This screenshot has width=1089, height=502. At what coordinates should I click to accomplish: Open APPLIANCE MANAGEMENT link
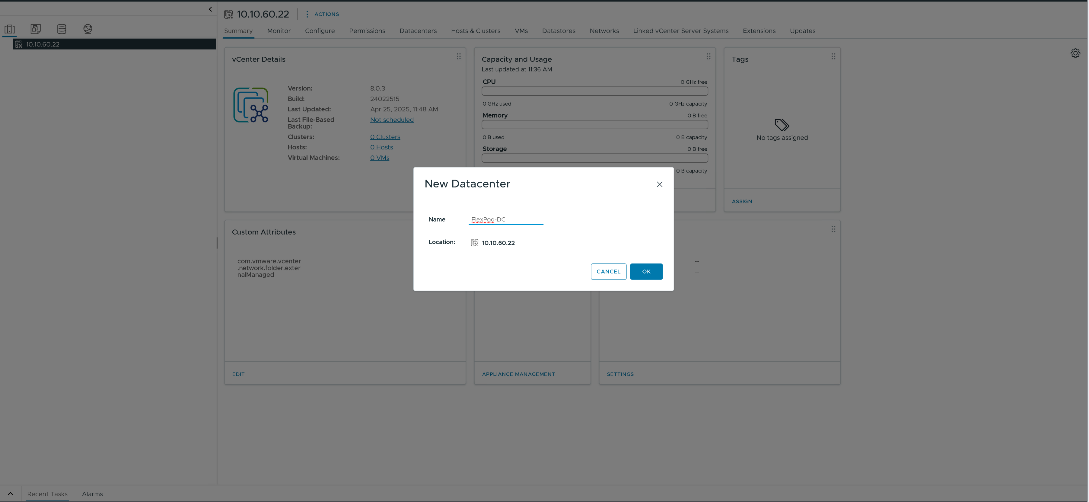(518, 374)
